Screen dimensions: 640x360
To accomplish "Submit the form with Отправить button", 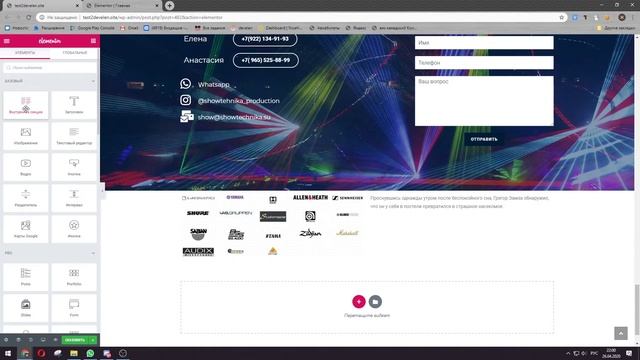I will tap(484, 140).
